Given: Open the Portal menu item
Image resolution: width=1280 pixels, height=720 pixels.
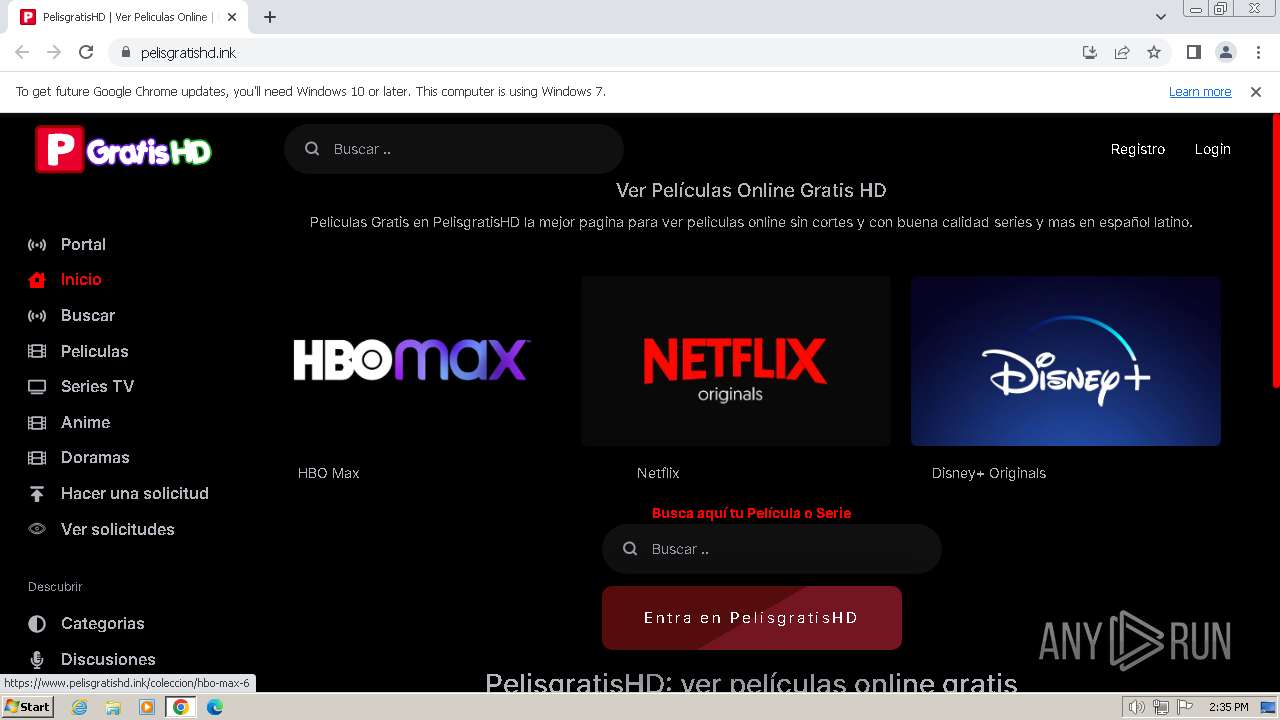Looking at the screenshot, I should (x=83, y=244).
